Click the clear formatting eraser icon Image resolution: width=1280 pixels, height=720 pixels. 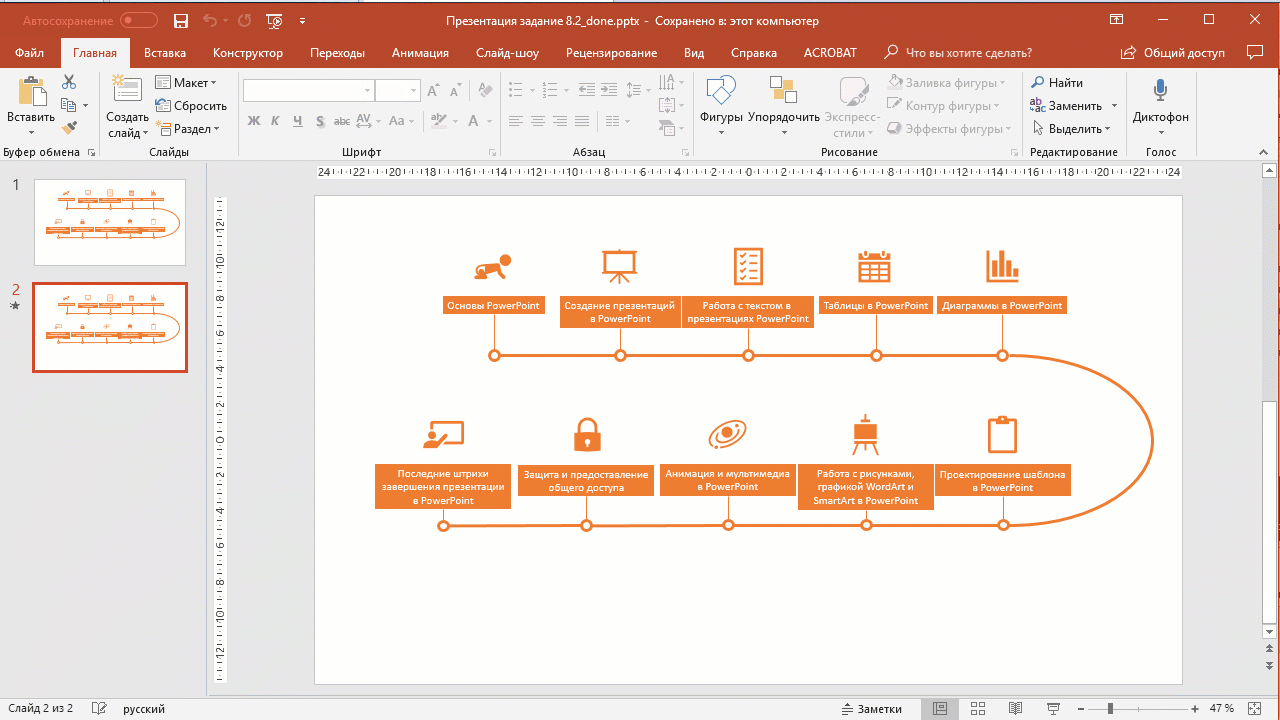pos(486,90)
